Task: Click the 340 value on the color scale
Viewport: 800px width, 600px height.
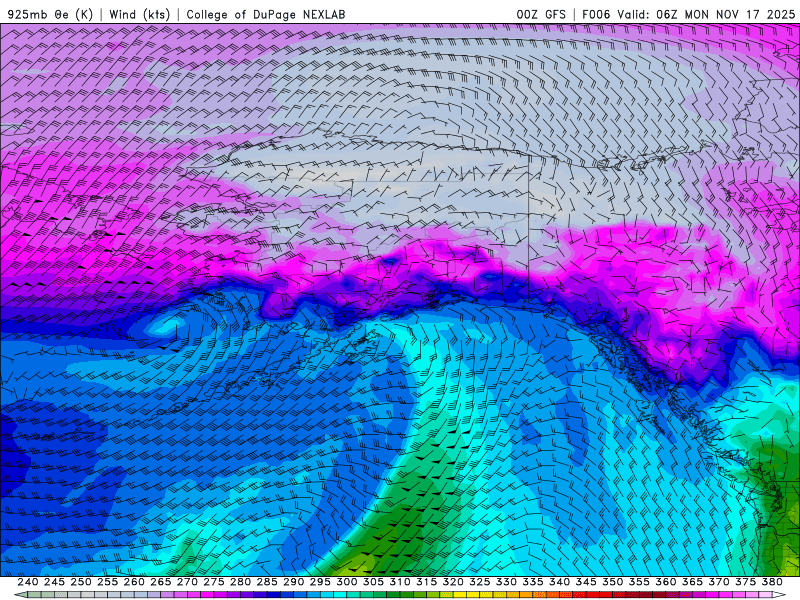Action: pyautogui.click(x=559, y=582)
